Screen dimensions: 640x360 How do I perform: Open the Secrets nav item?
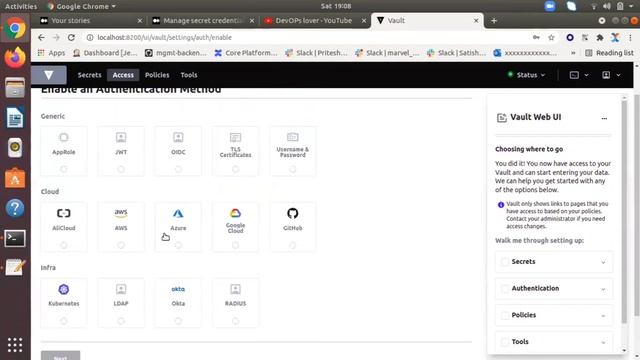click(x=89, y=75)
